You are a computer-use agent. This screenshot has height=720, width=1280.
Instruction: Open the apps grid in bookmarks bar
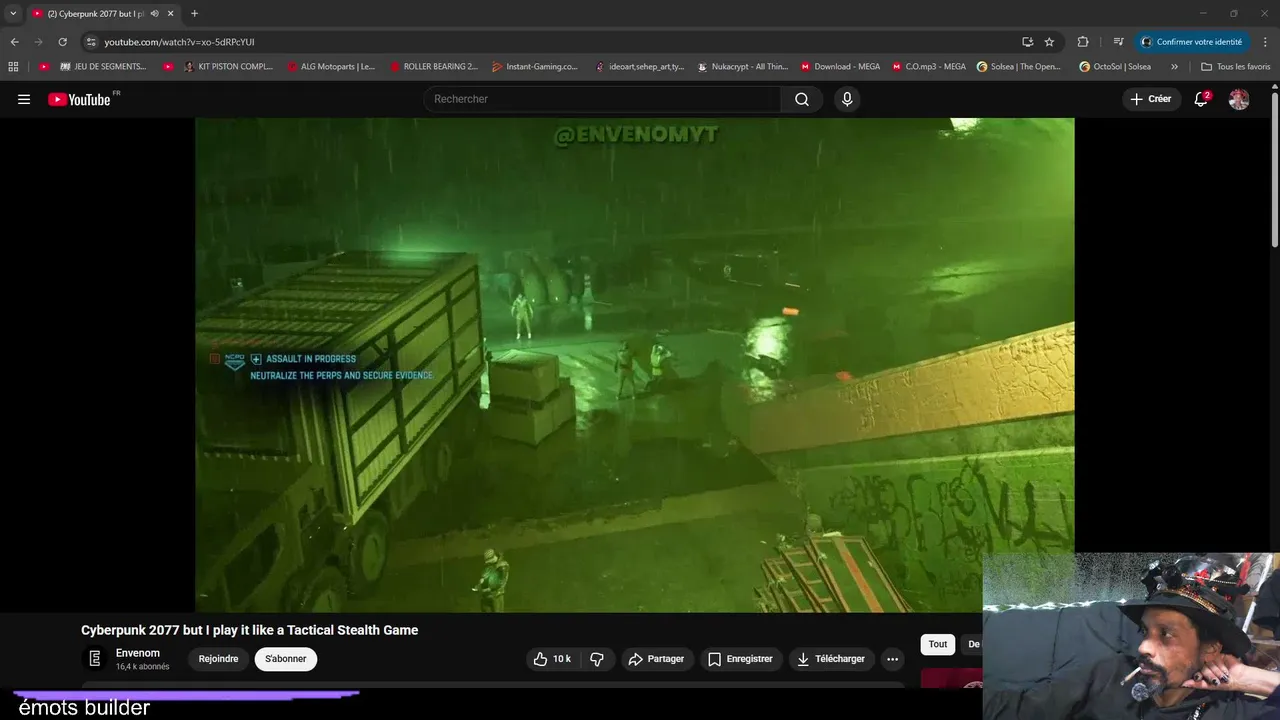point(13,67)
